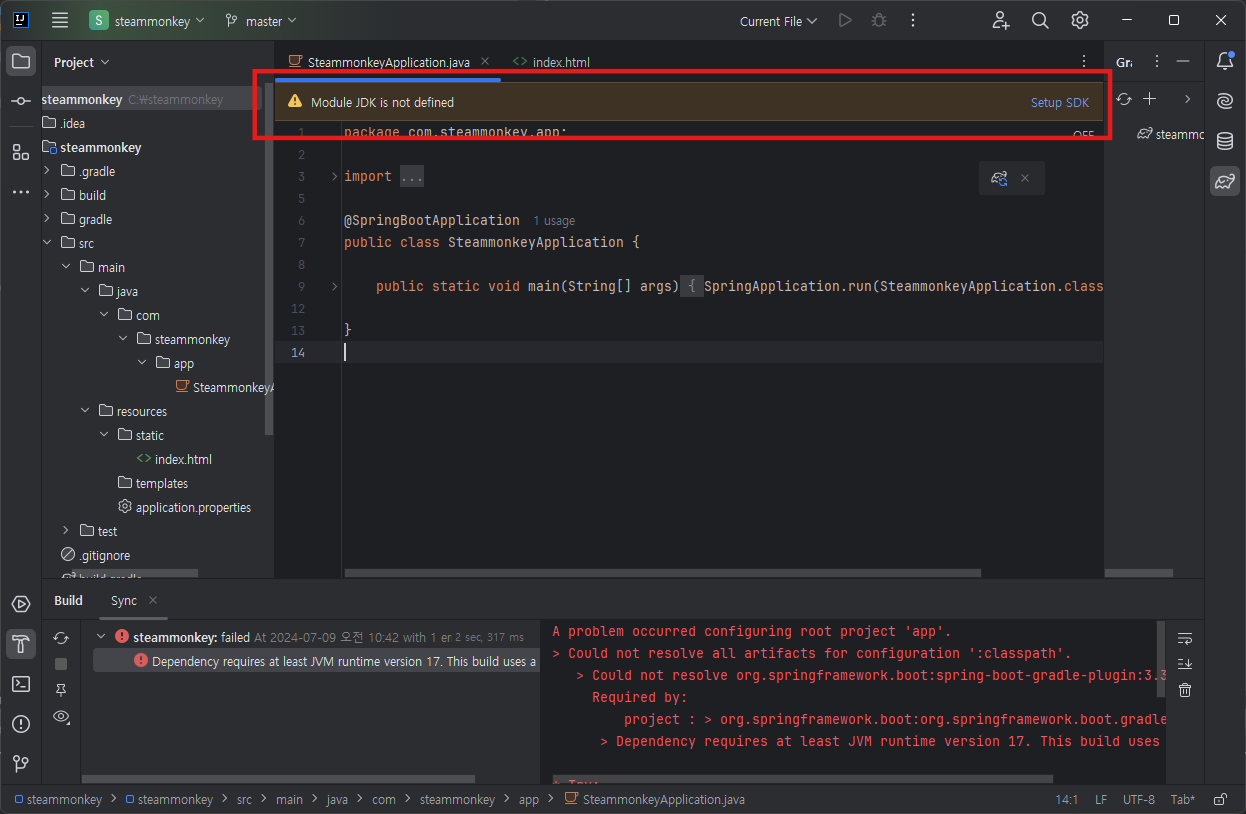Toggle soft-wrap in build output

[1185, 638]
